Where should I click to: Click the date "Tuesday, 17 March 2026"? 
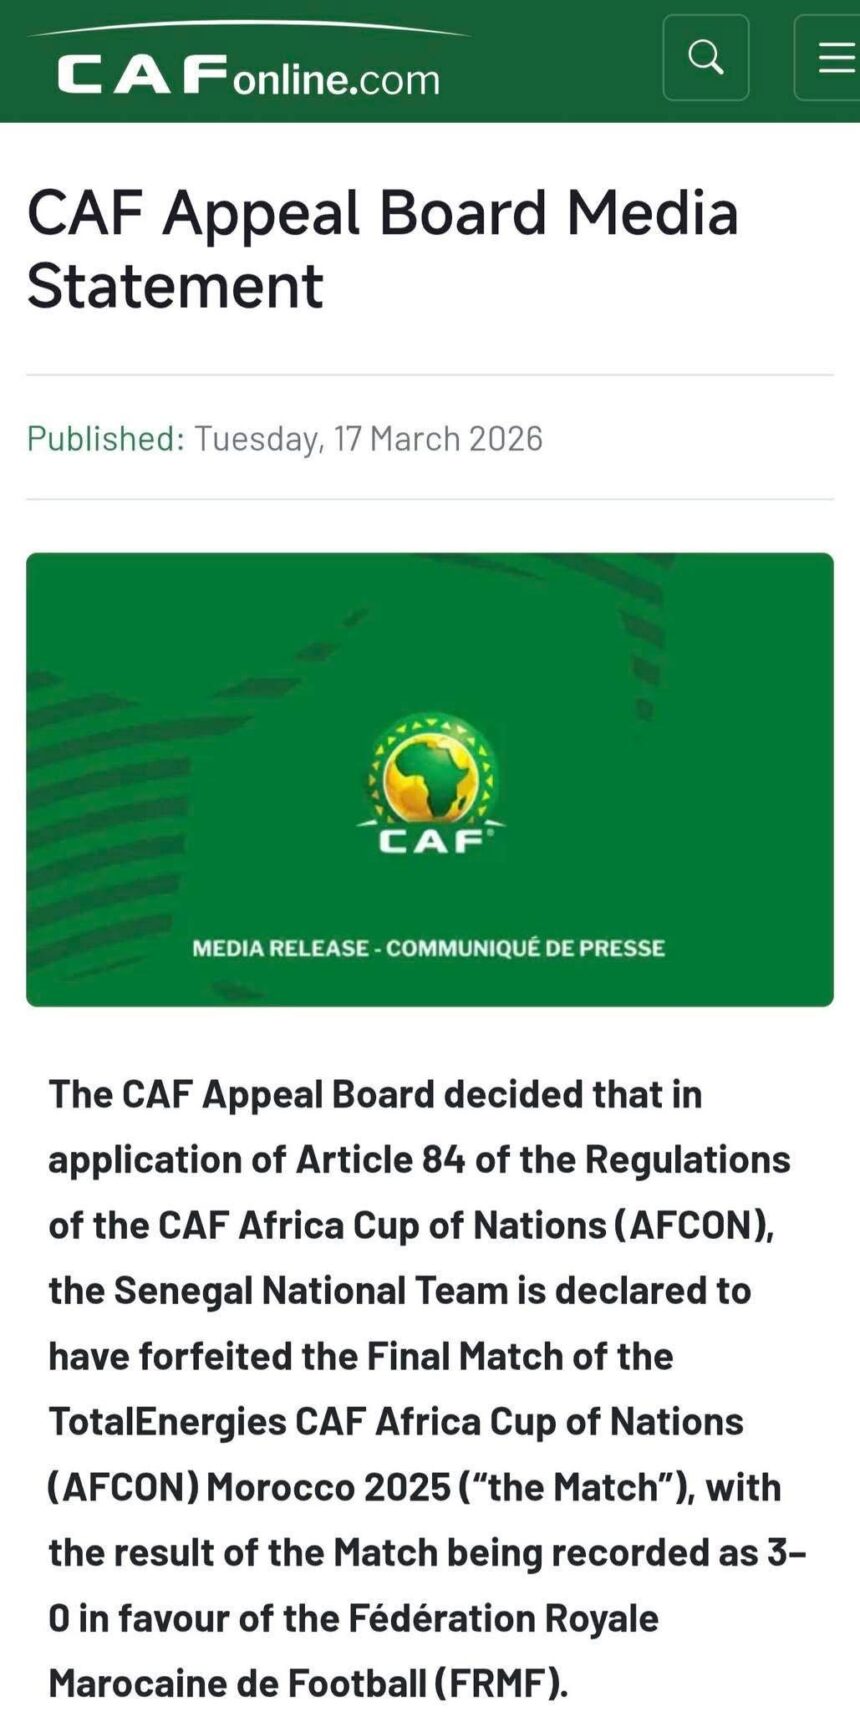pos(368,438)
